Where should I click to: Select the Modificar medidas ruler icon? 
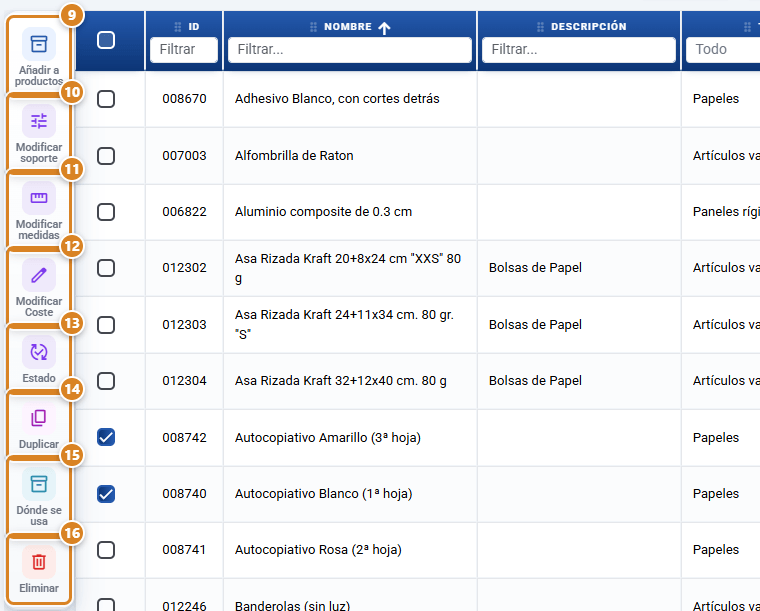pos(39,198)
